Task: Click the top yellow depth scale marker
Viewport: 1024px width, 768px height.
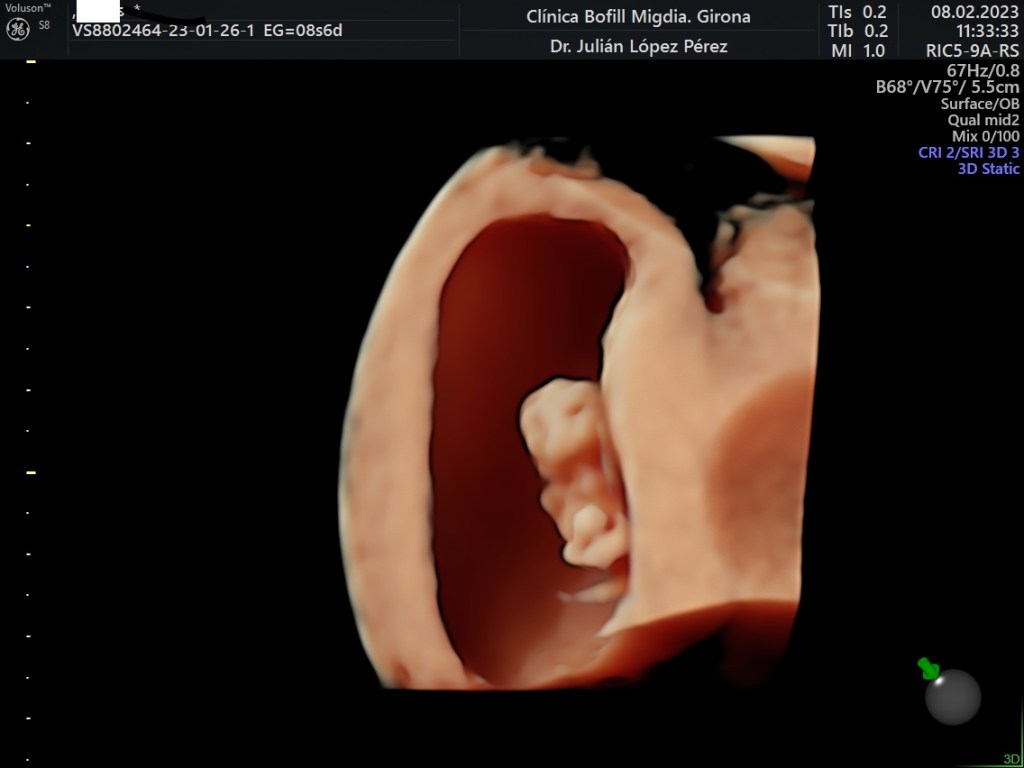Action: (31, 62)
